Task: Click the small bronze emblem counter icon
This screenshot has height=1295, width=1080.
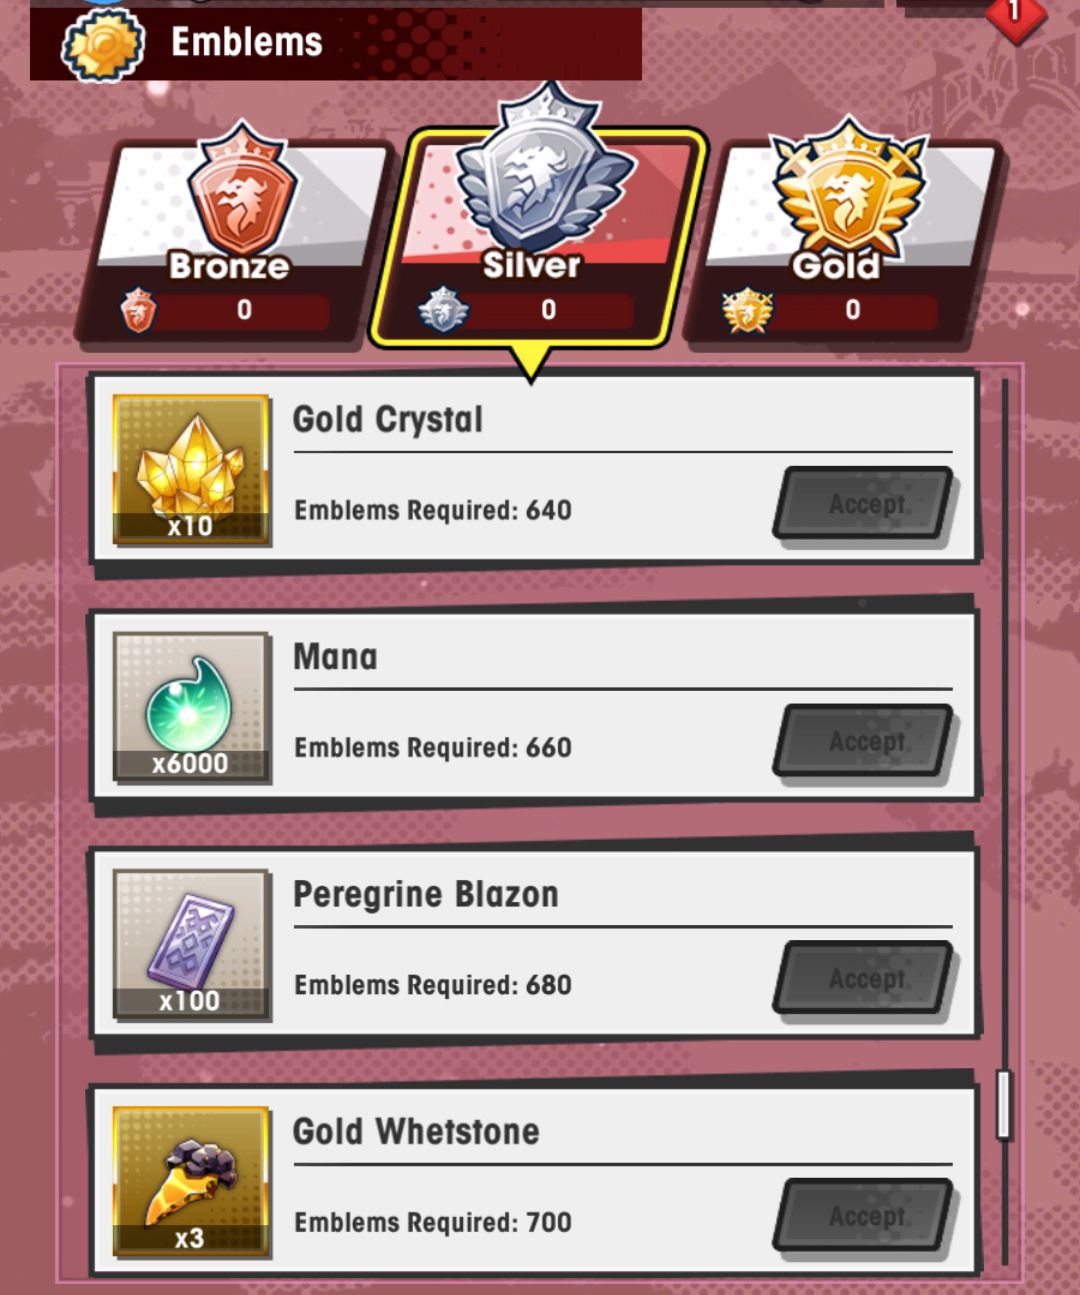Action: 138,310
